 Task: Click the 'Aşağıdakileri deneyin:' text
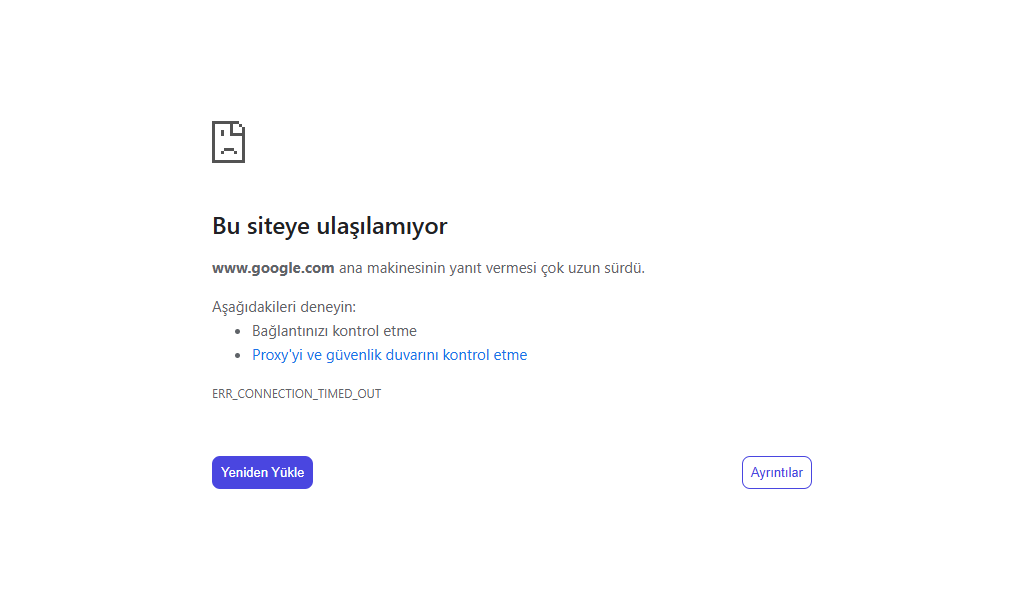coord(284,307)
